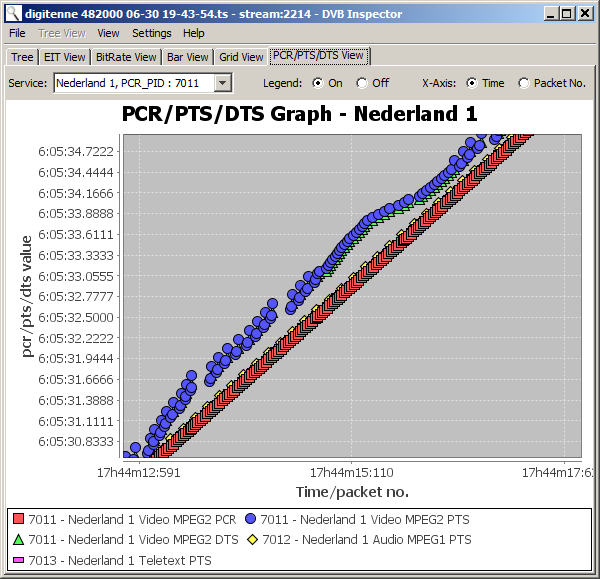The image size is (600, 579).
Task: Click the yellow diamond Audio PTS legend marker
Action: (253, 540)
